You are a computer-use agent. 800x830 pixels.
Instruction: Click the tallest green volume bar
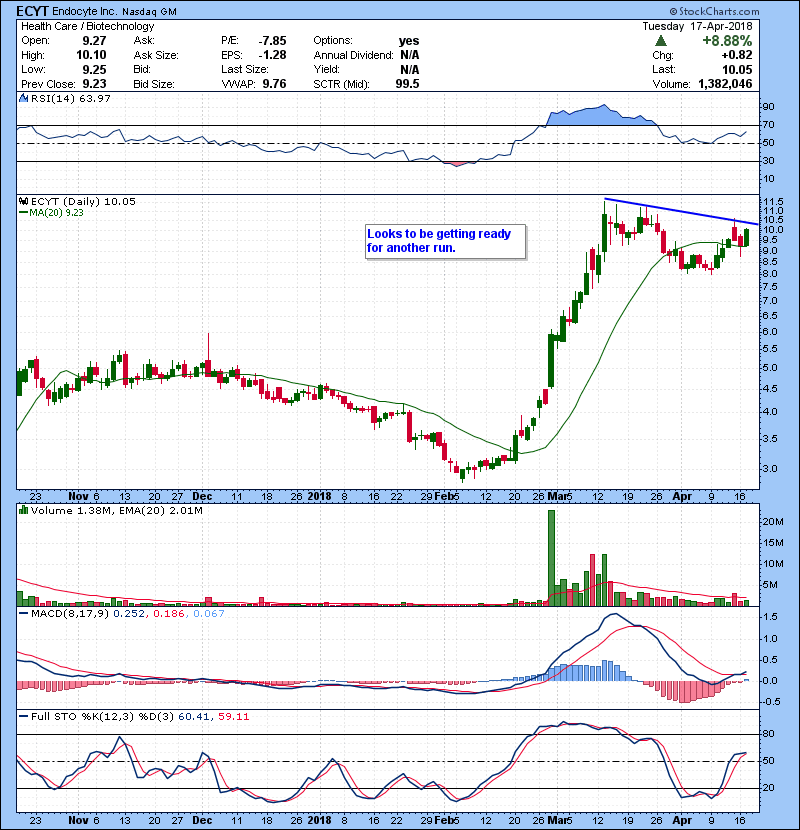coord(551,558)
